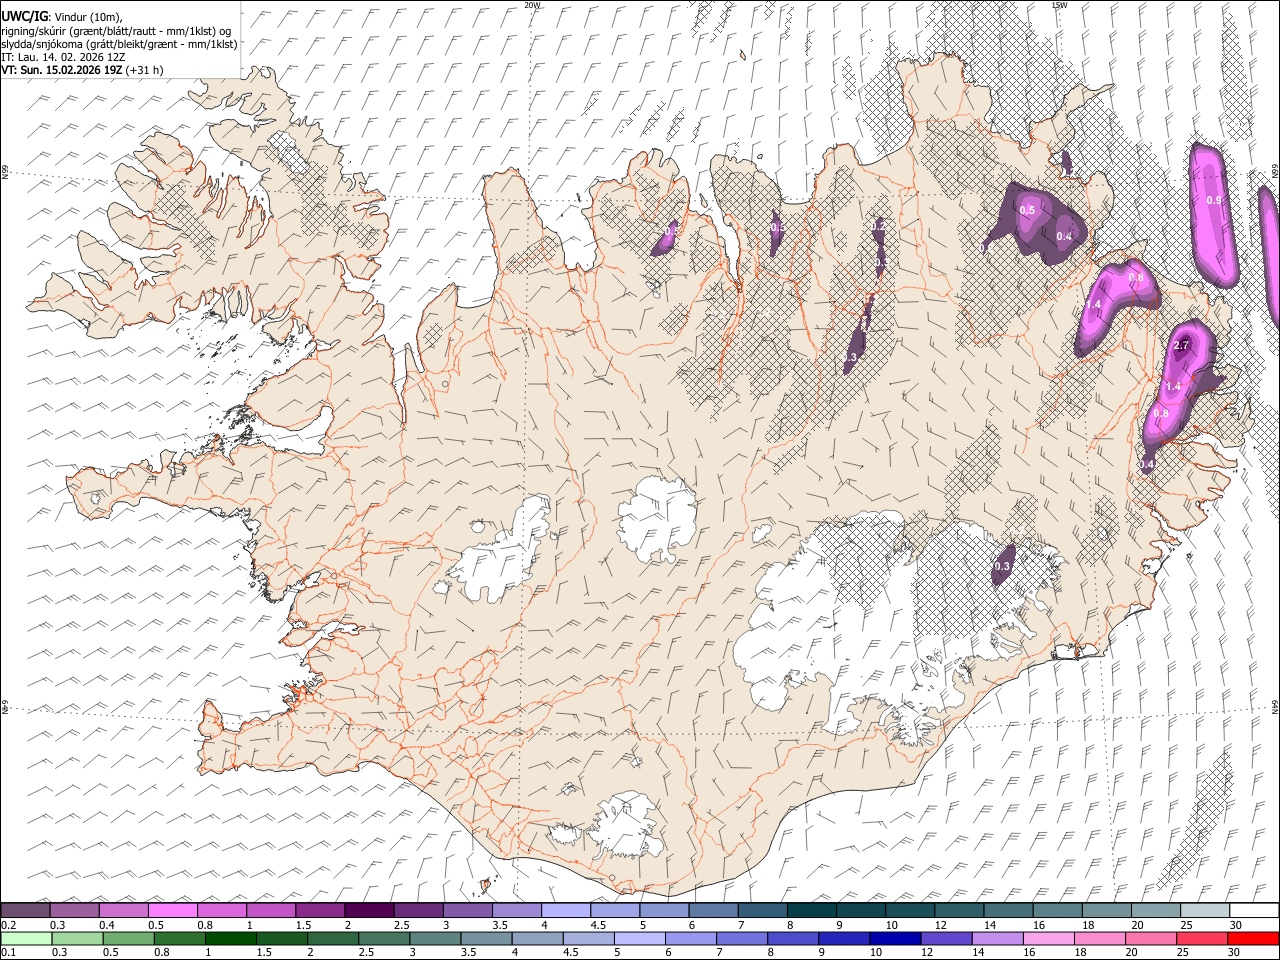Screen dimensions: 1280x960
Task: Click the valid time 'VT: Sun. 15.02.2026 19Z'
Action: (62, 70)
